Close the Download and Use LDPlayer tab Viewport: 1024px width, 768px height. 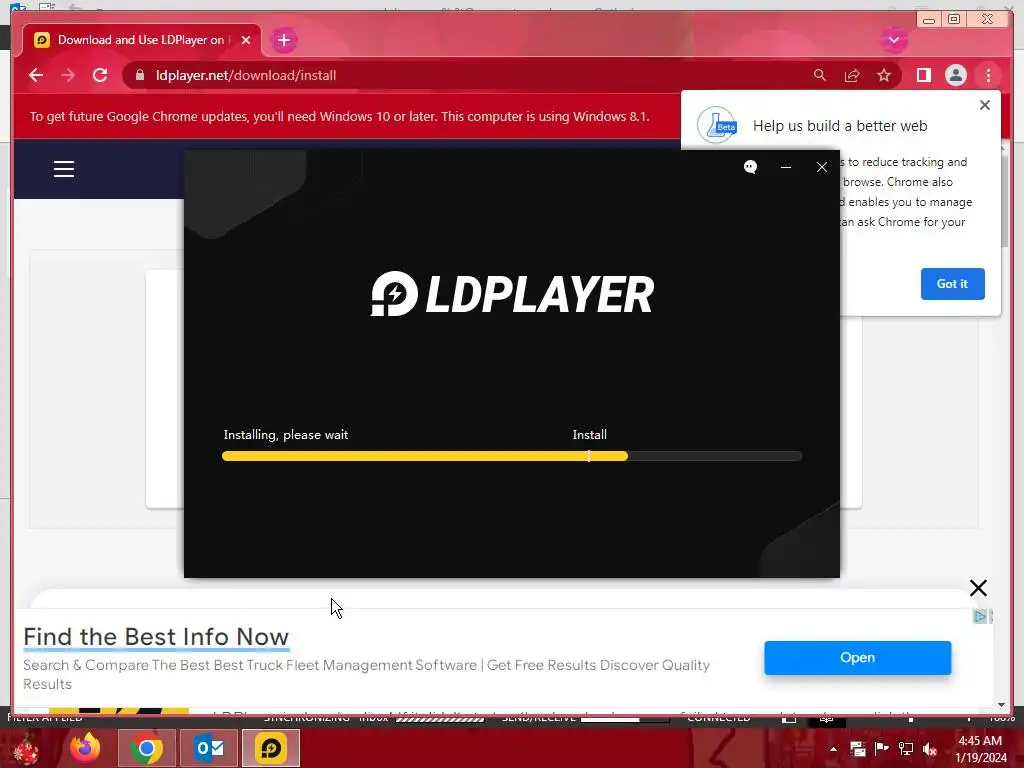pyautogui.click(x=246, y=40)
